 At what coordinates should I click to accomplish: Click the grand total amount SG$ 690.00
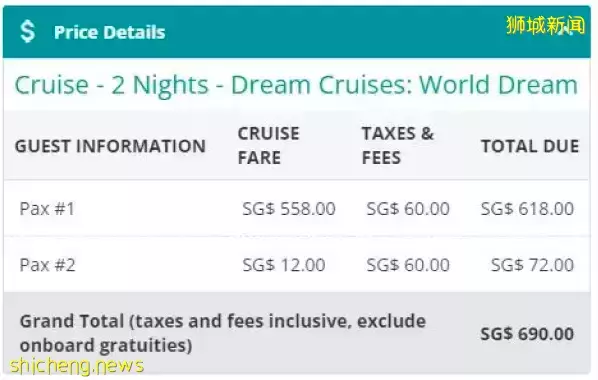[x=527, y=334]
